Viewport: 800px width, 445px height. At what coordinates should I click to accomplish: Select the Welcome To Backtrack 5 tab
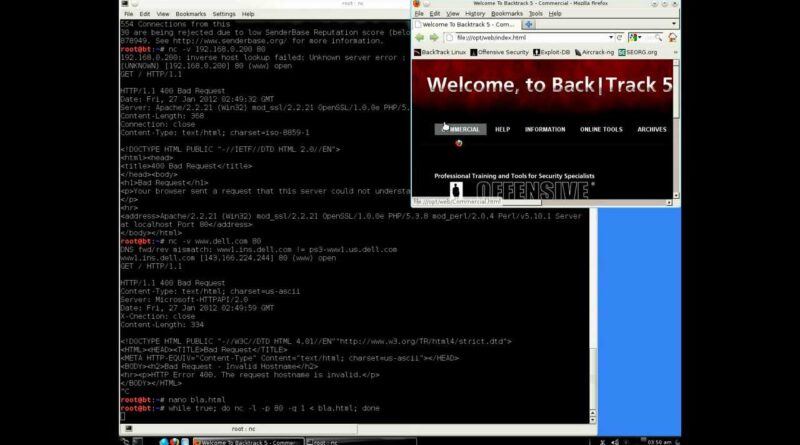pyautogui.click(x=467, y=24)
